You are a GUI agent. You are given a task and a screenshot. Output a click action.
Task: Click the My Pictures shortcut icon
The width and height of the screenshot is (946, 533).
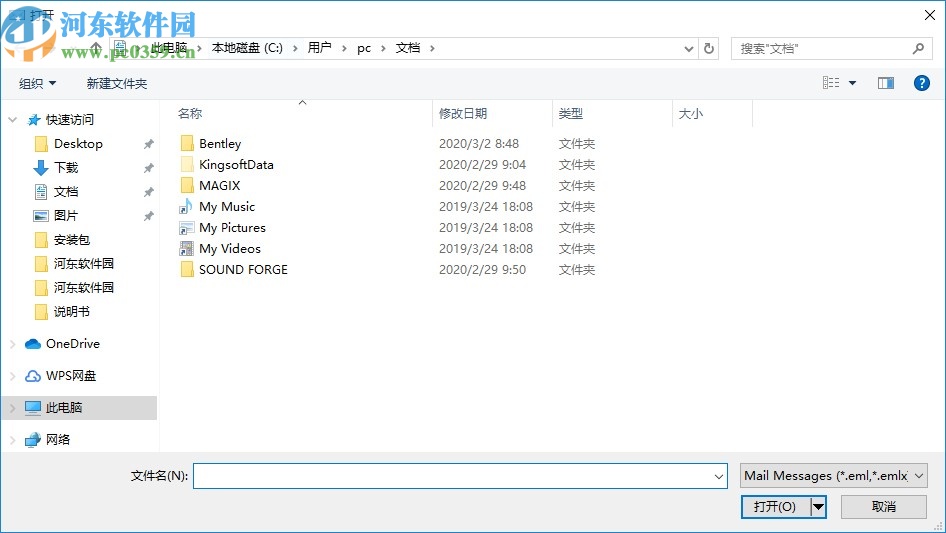pyautogui.click(x=186, y=228)
